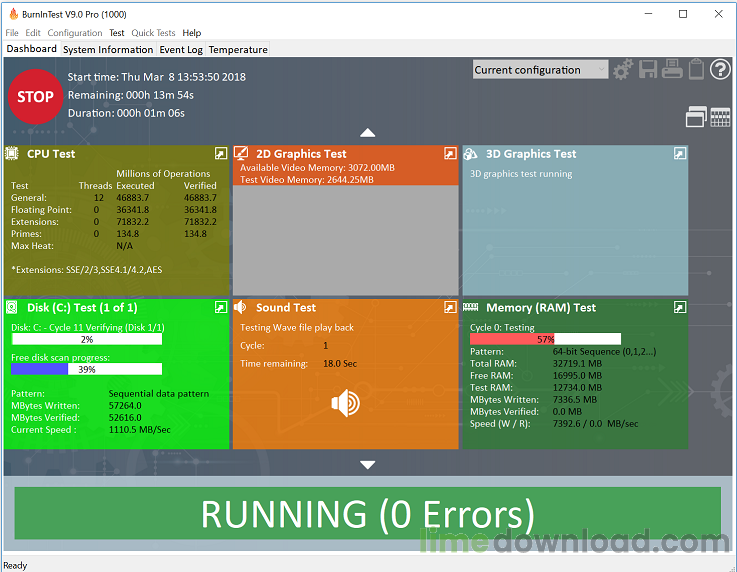This screenshot has height=572, width=737.
Task: Click the print results icon
Action: tap(672, 70)
